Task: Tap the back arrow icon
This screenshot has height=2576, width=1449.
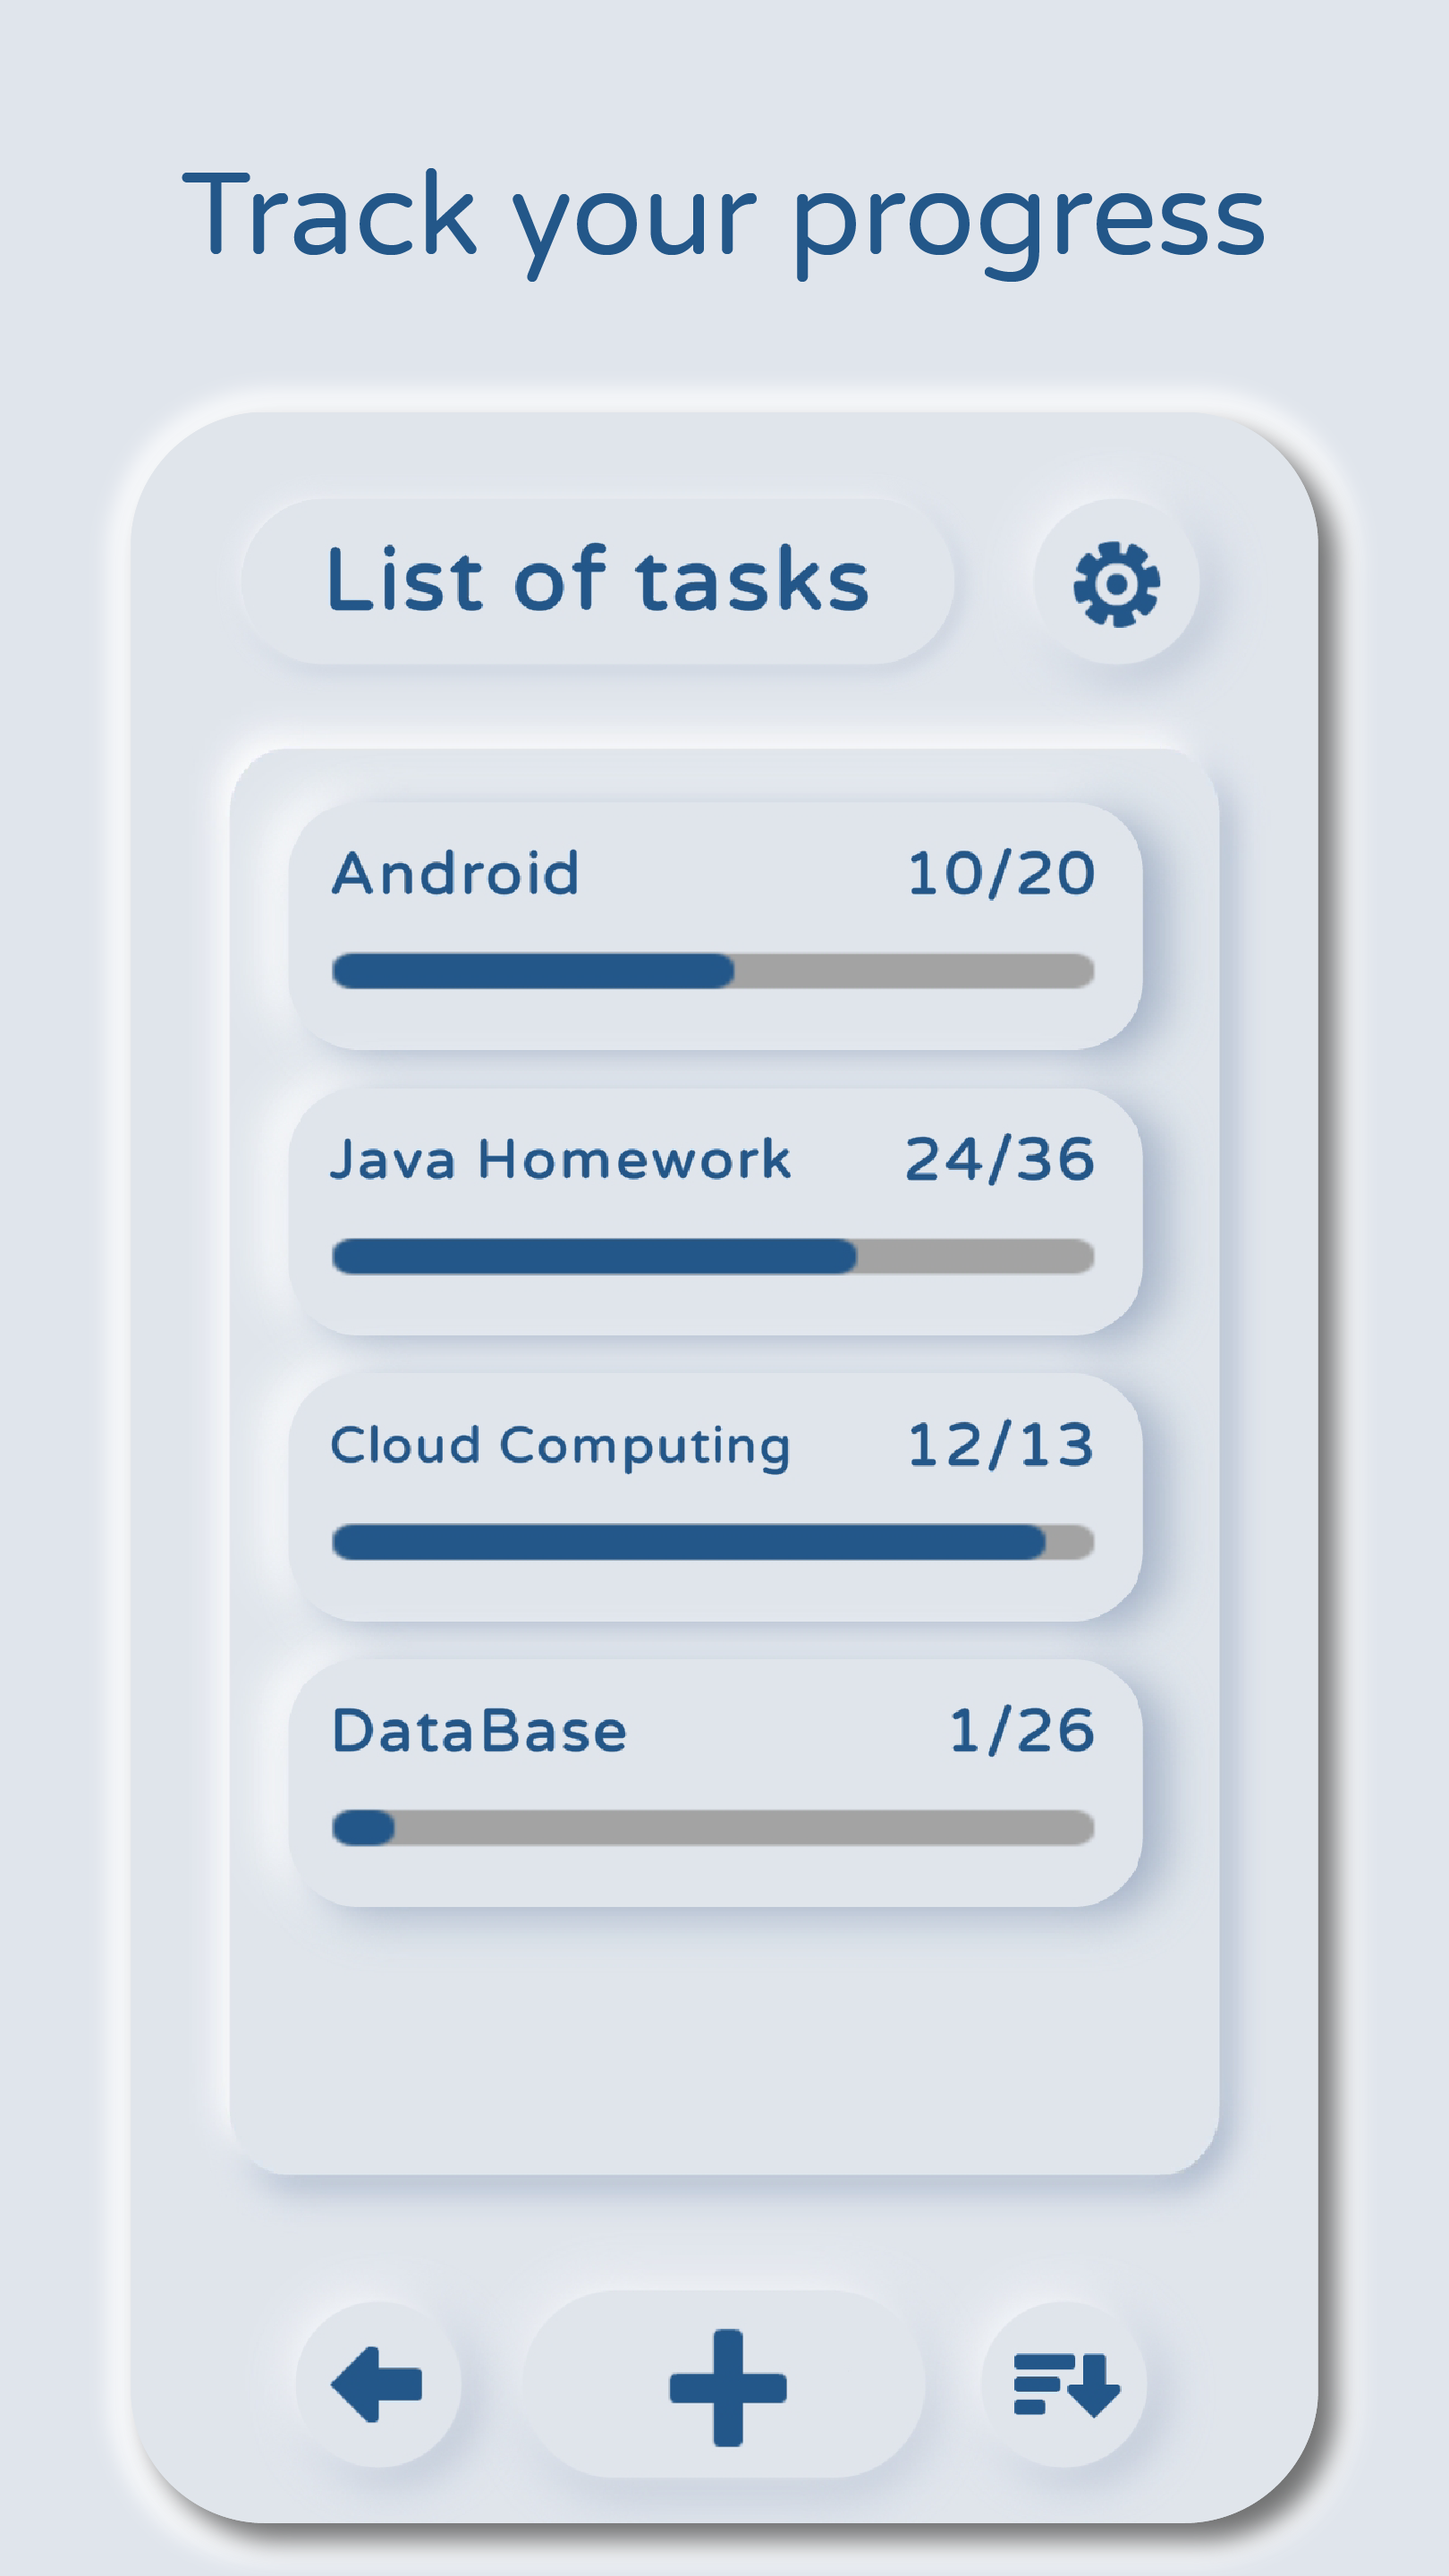Action: pyautogui.click(x=378, y=2385)
